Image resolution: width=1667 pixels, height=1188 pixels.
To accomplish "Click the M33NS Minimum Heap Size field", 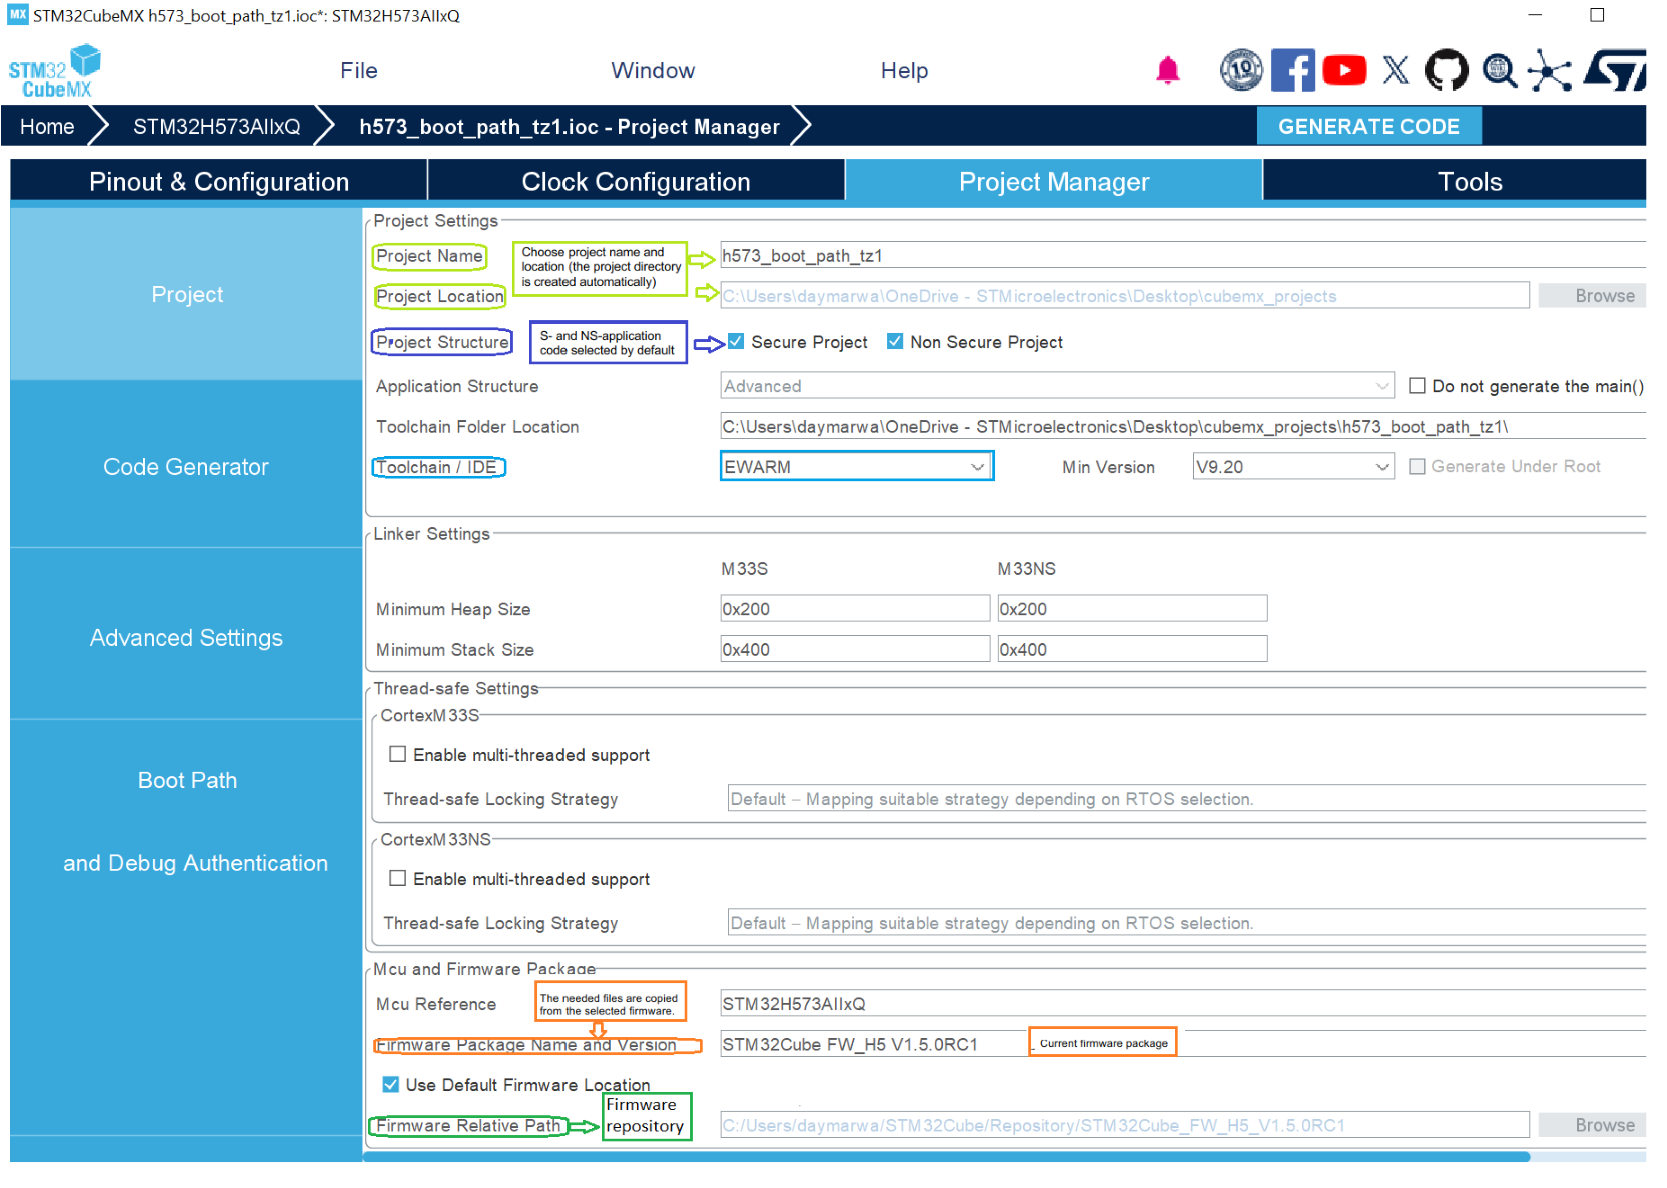I will tap(1132, 609).
